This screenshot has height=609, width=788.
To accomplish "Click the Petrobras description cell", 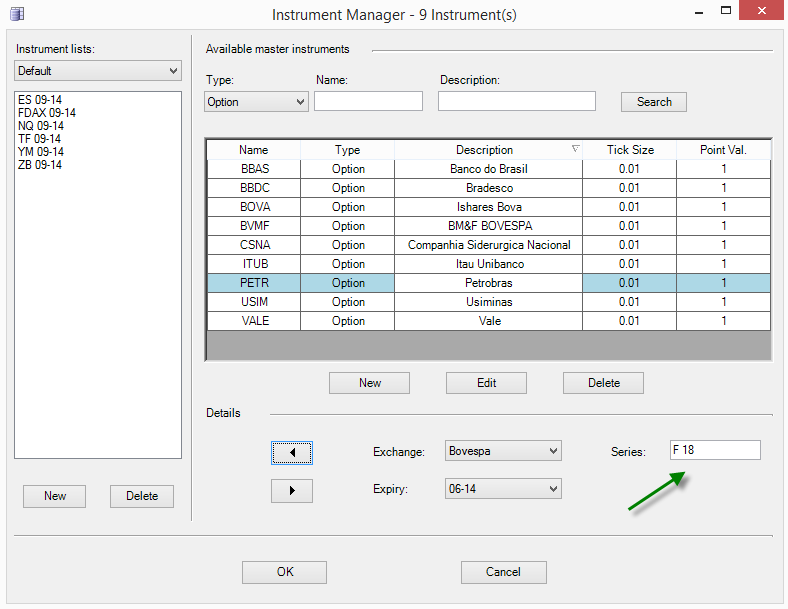I will pos(488,283).
